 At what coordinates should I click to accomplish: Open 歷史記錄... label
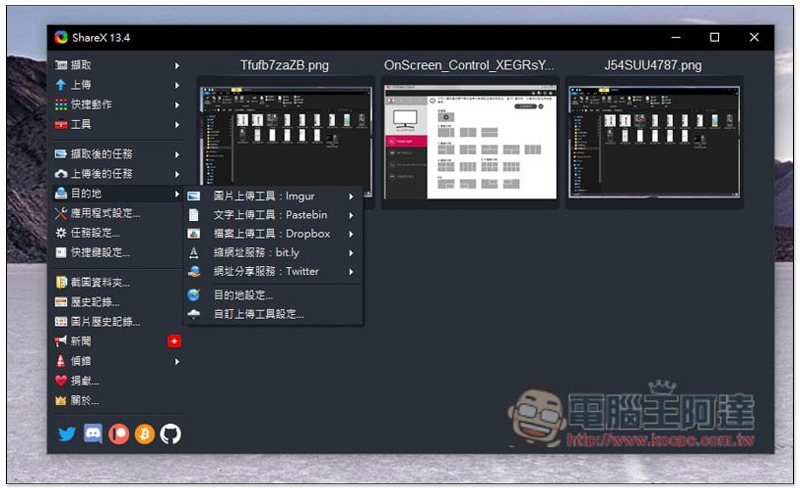click(95, 302)
